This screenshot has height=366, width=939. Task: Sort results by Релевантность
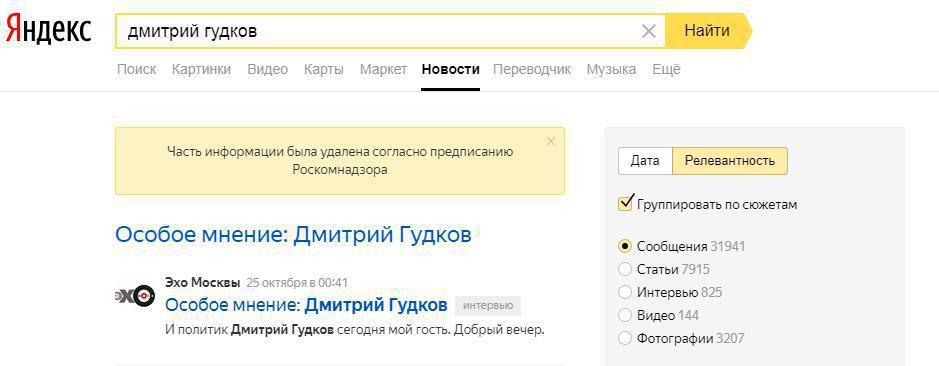click(730, 161)
